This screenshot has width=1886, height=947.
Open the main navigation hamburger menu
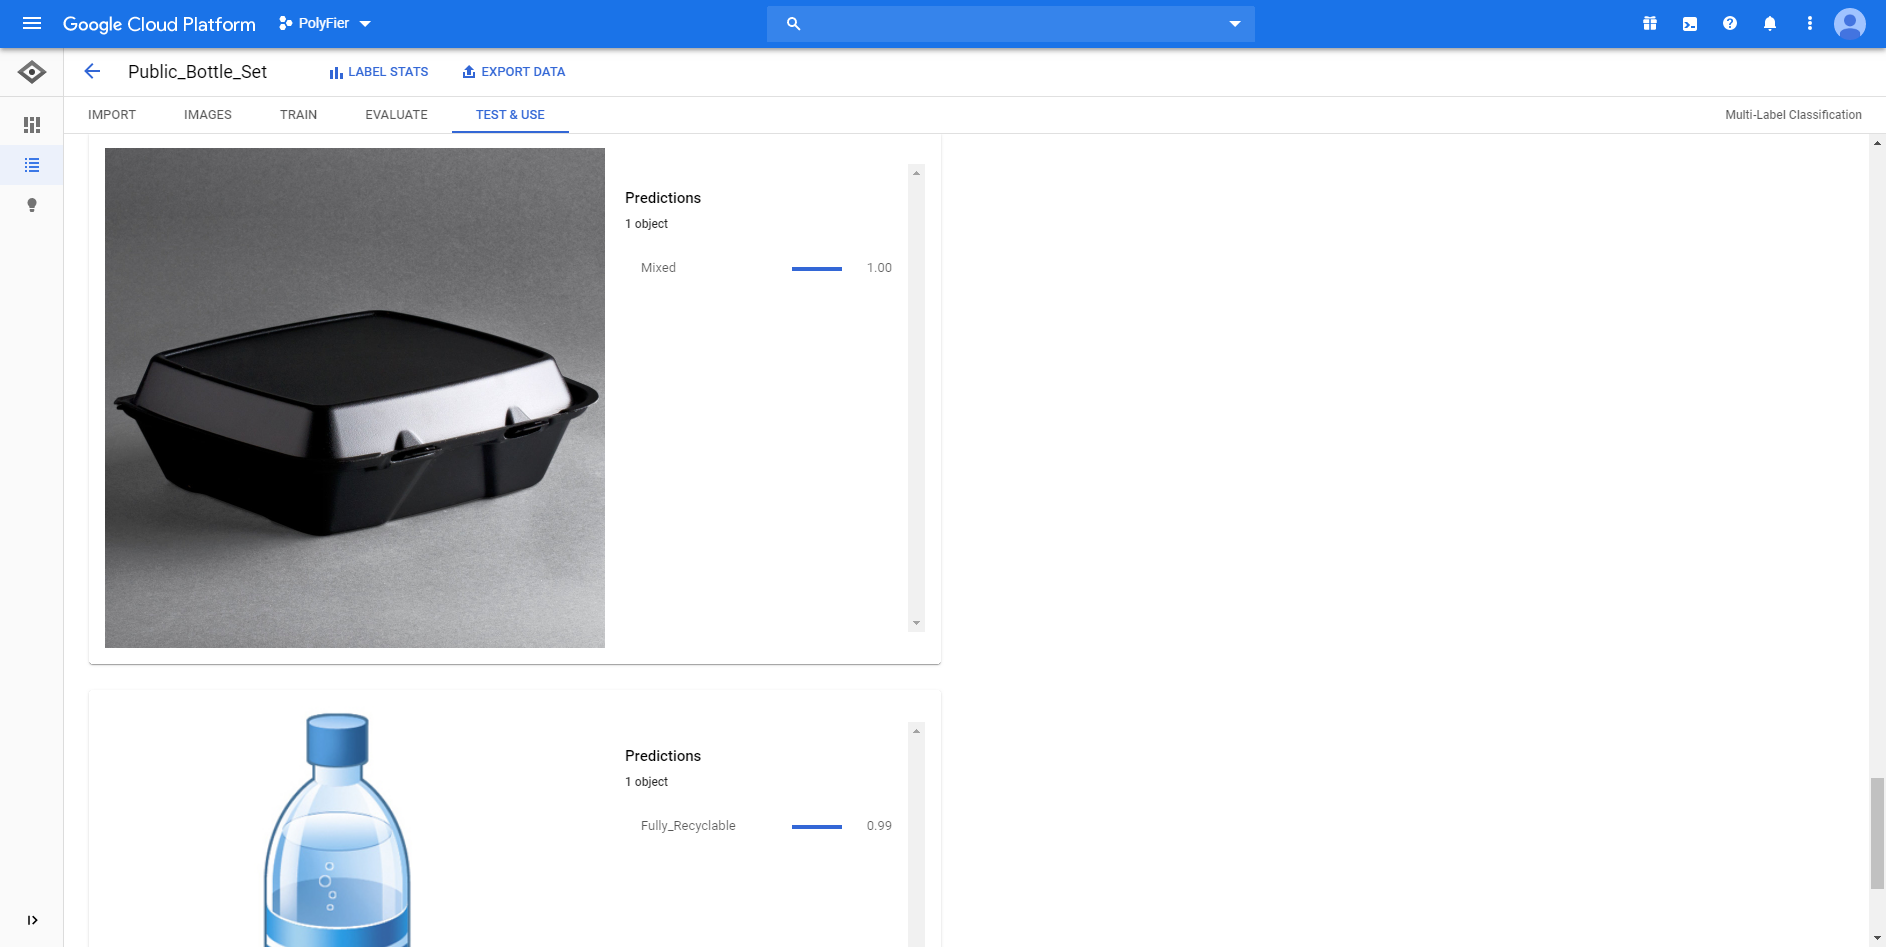tap(32, 23)
